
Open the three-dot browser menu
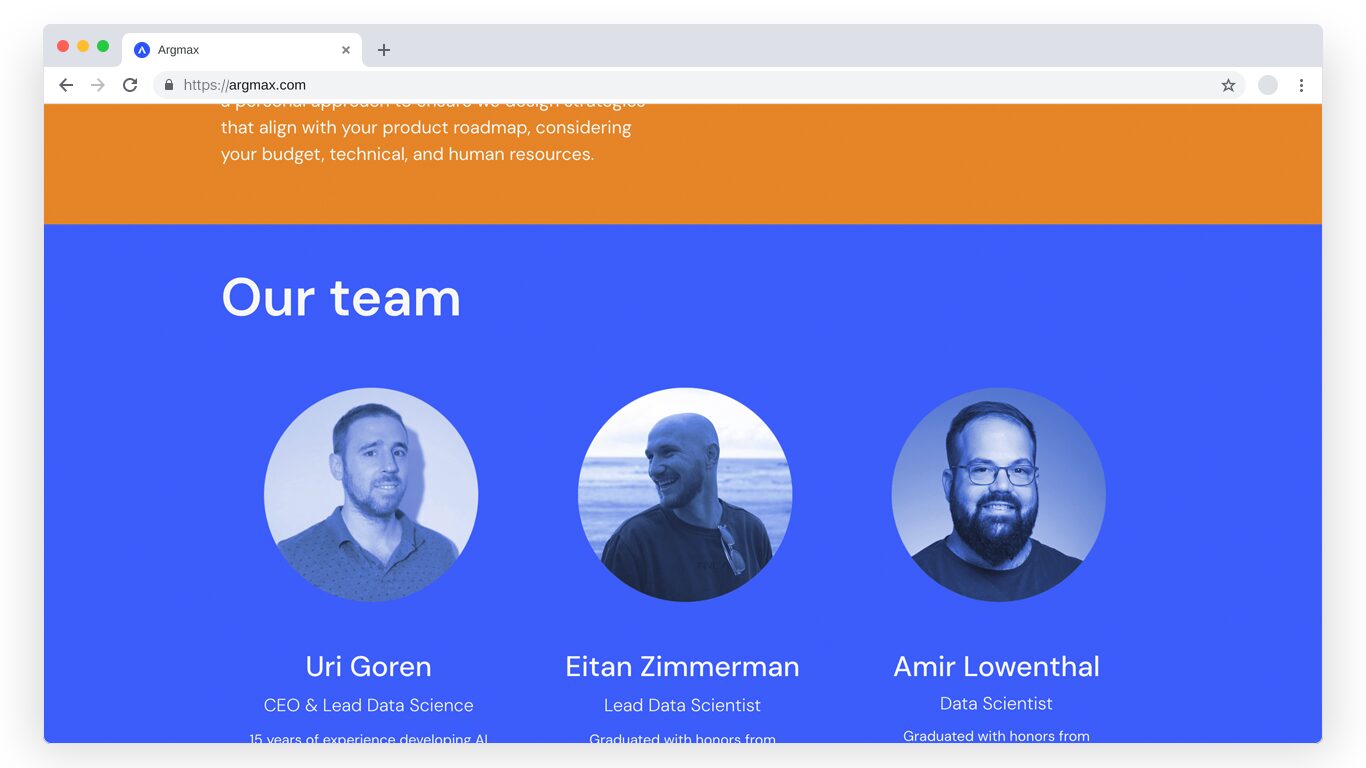1301,85
